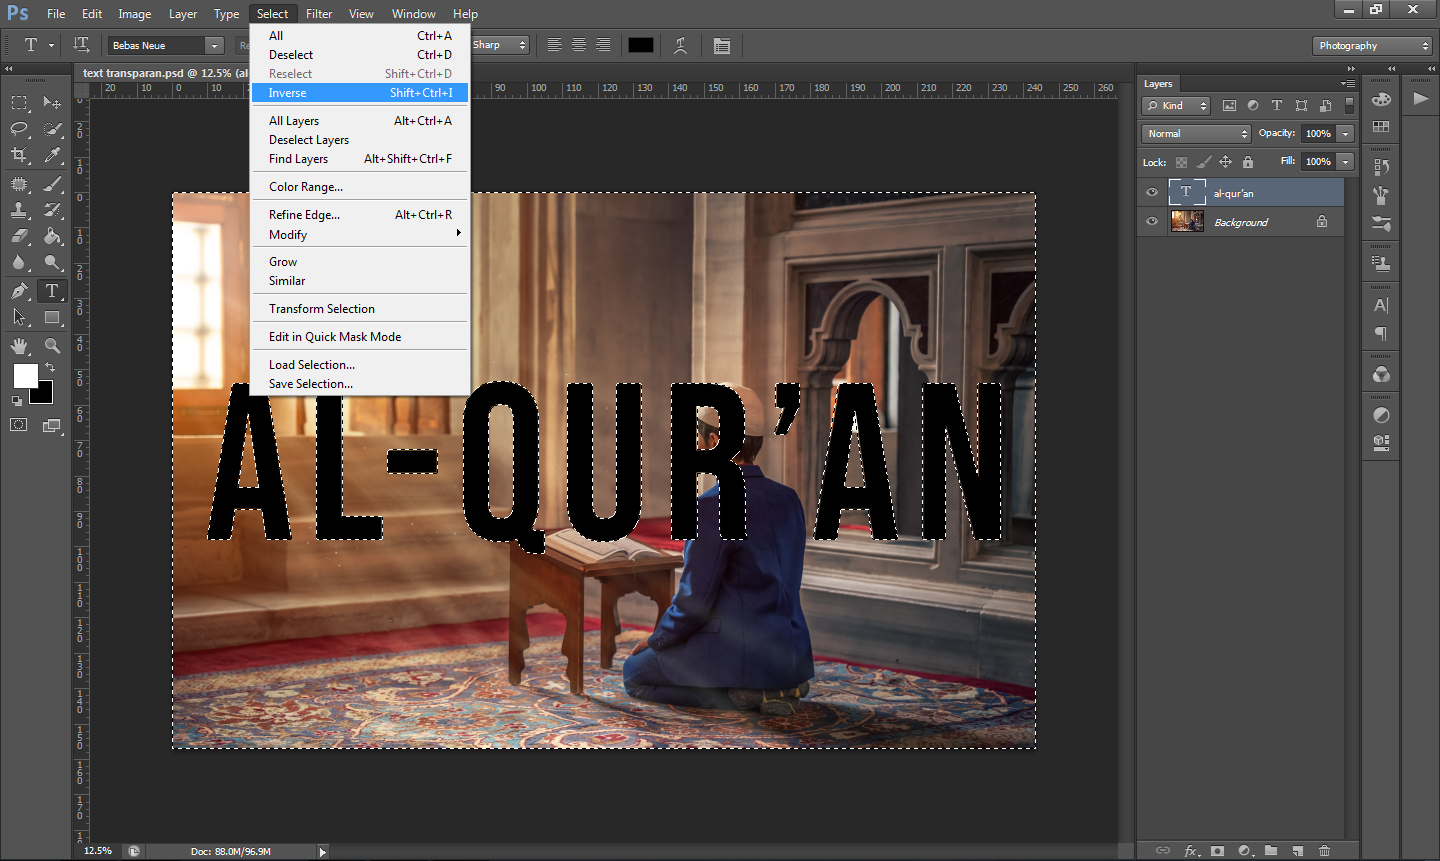This screenshot has width=1440, height=861.
Task: Click the black text color swatch
Action: tap(641, 45)
